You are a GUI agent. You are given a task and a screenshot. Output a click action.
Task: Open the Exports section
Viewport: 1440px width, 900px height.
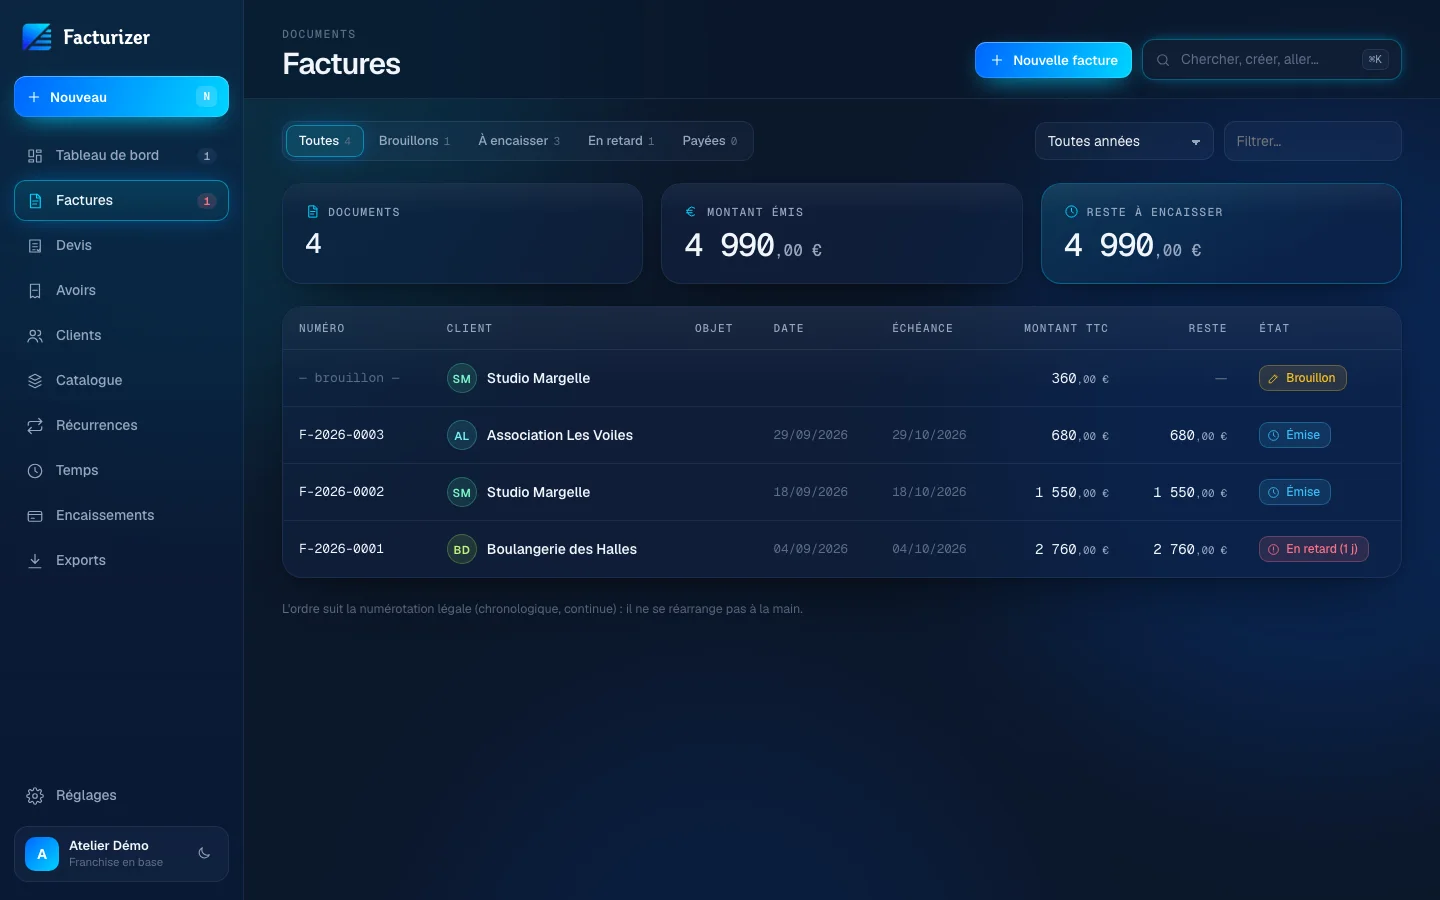click(x=121, y=560)
